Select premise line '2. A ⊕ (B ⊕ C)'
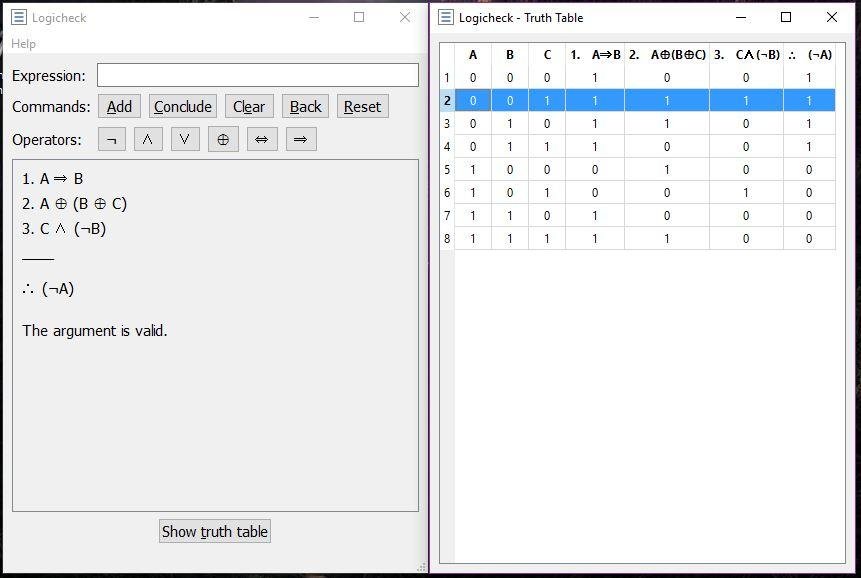This screenshot has width=861, height=578. [x=75, y=204]
